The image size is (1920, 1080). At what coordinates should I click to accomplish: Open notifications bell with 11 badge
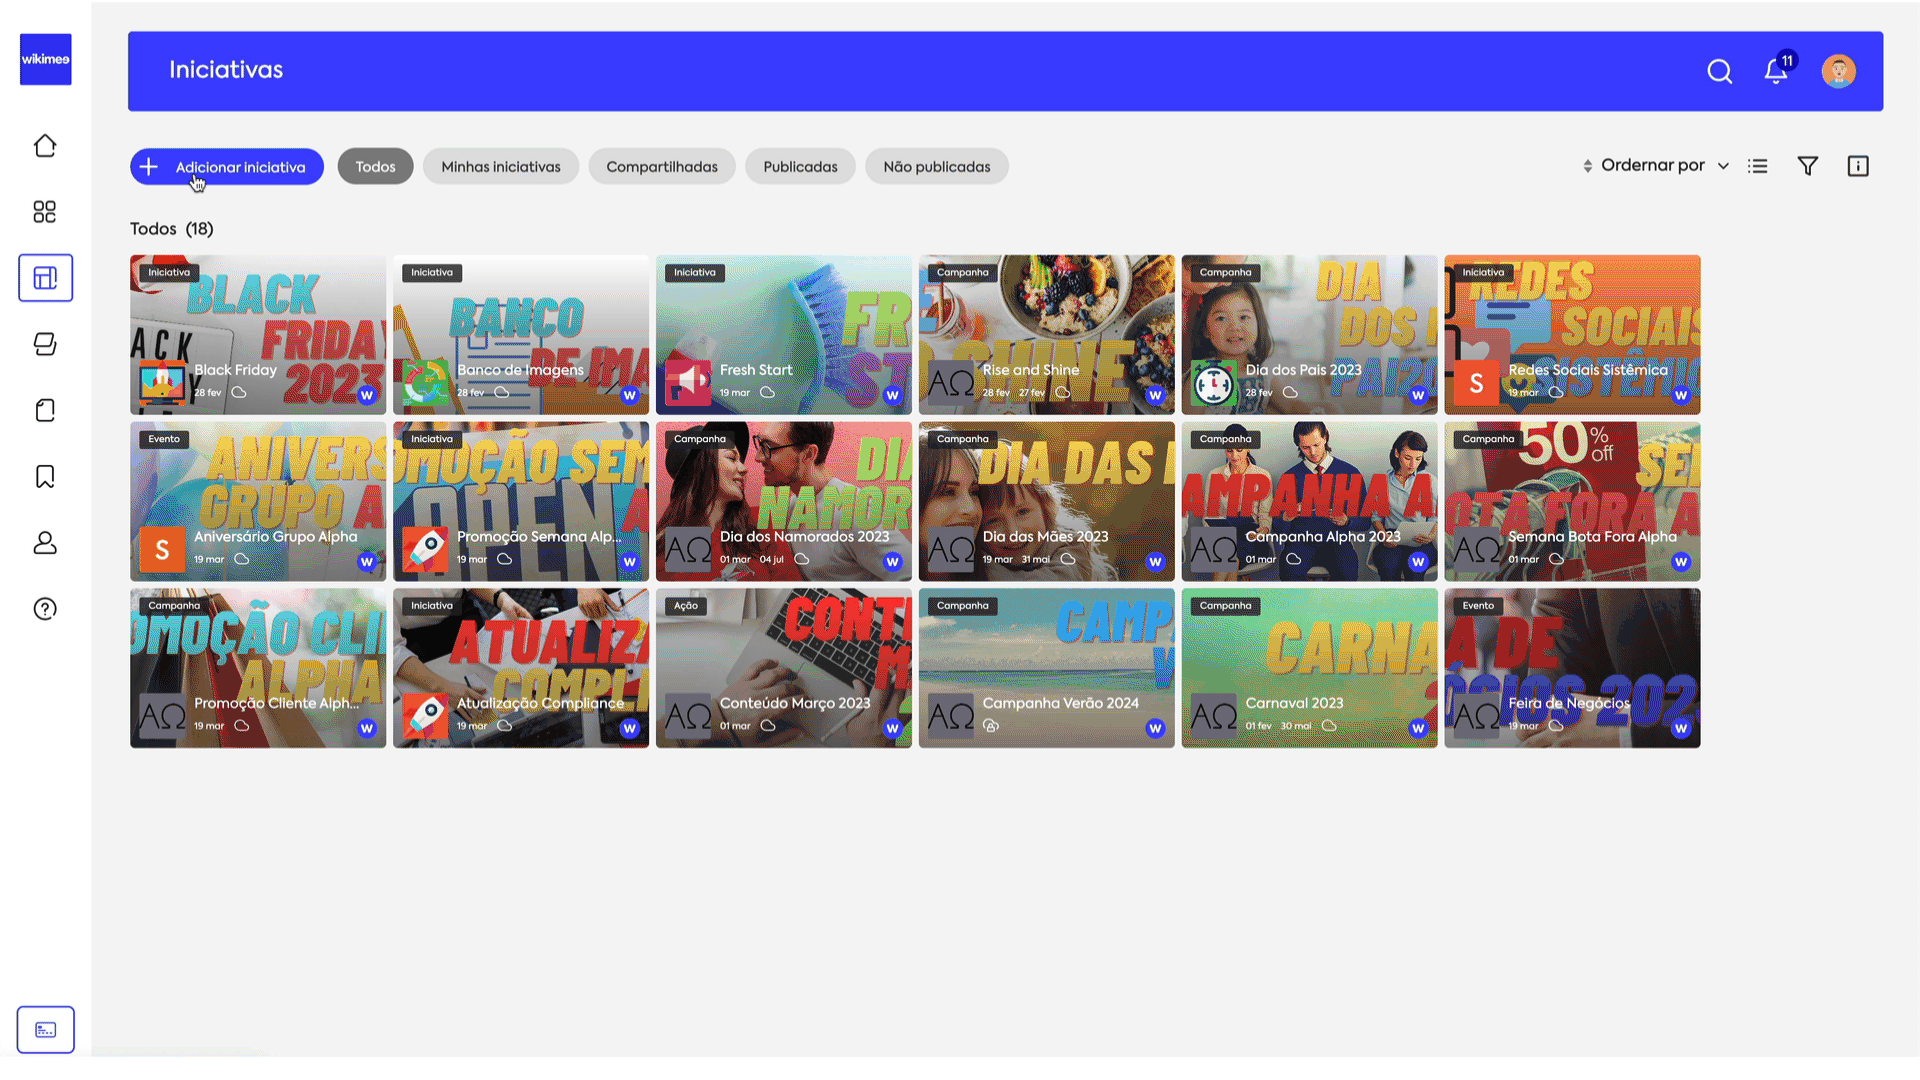[x=1776, y=71]
